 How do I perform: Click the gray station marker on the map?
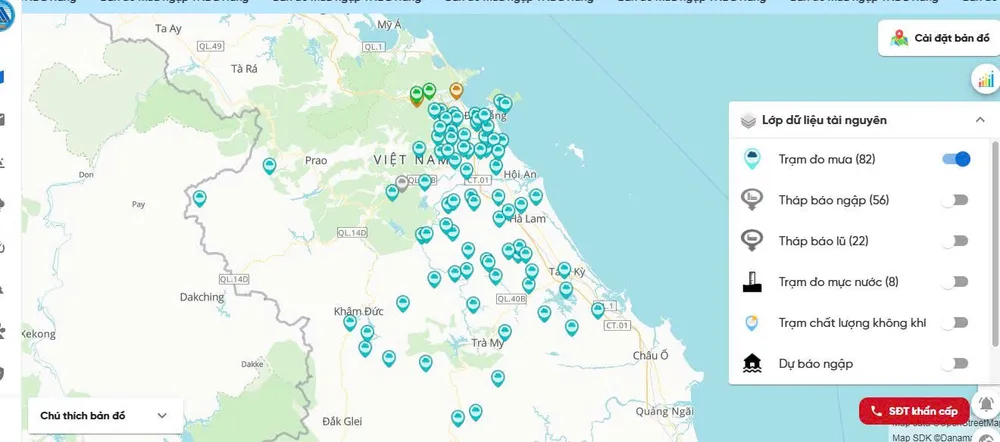coord(402,184)
